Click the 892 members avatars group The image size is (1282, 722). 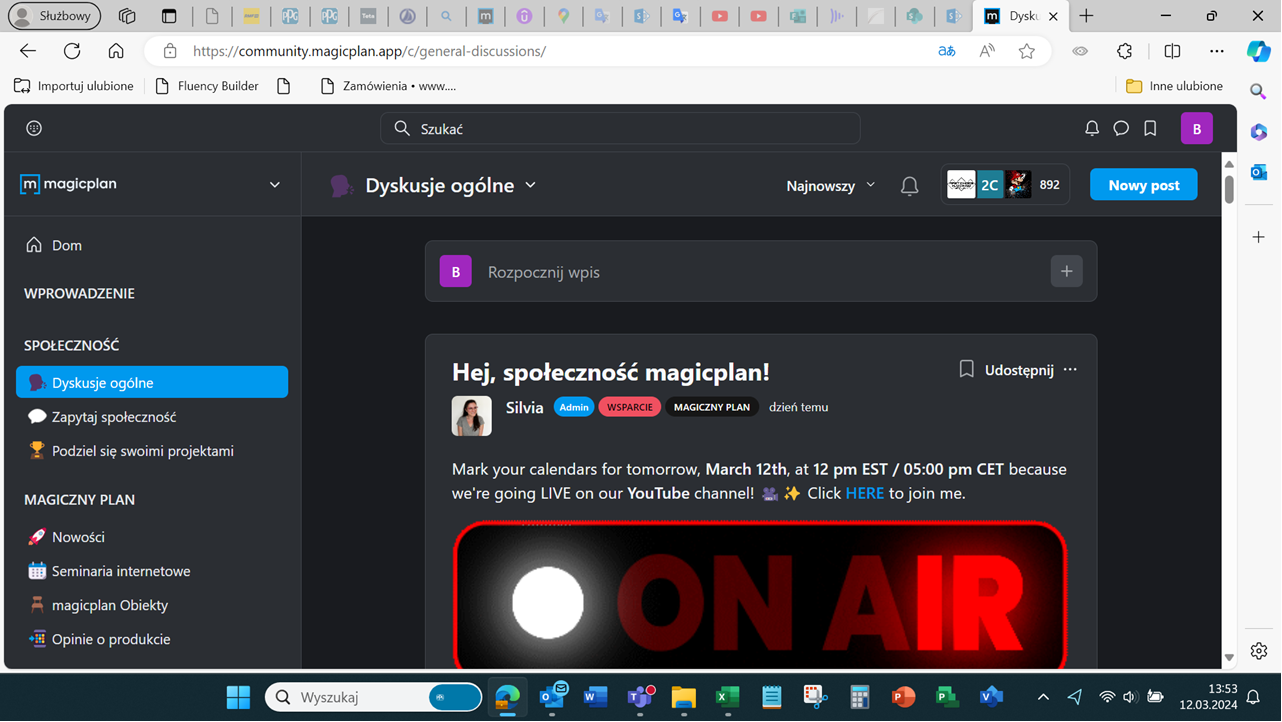click(x=1004, y=185)
